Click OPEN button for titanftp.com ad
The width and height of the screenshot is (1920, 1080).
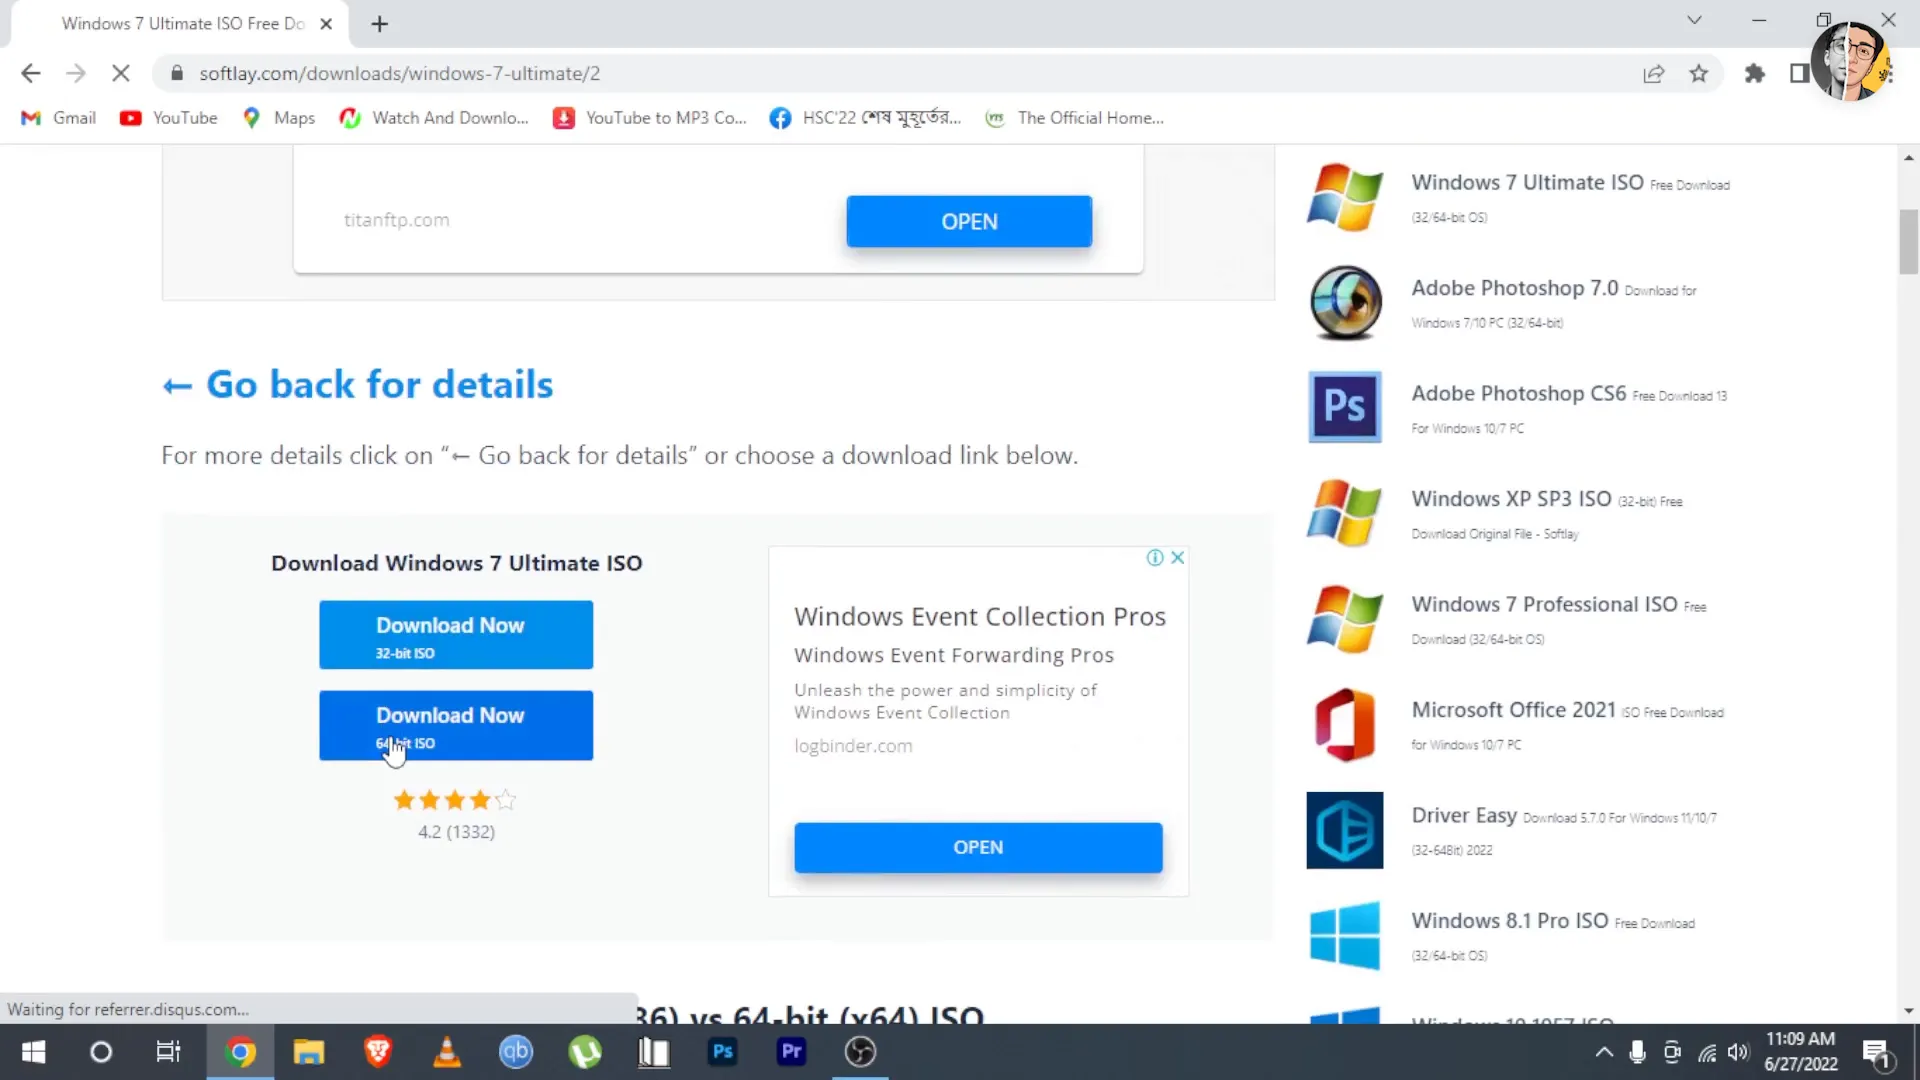click(969, 221)
